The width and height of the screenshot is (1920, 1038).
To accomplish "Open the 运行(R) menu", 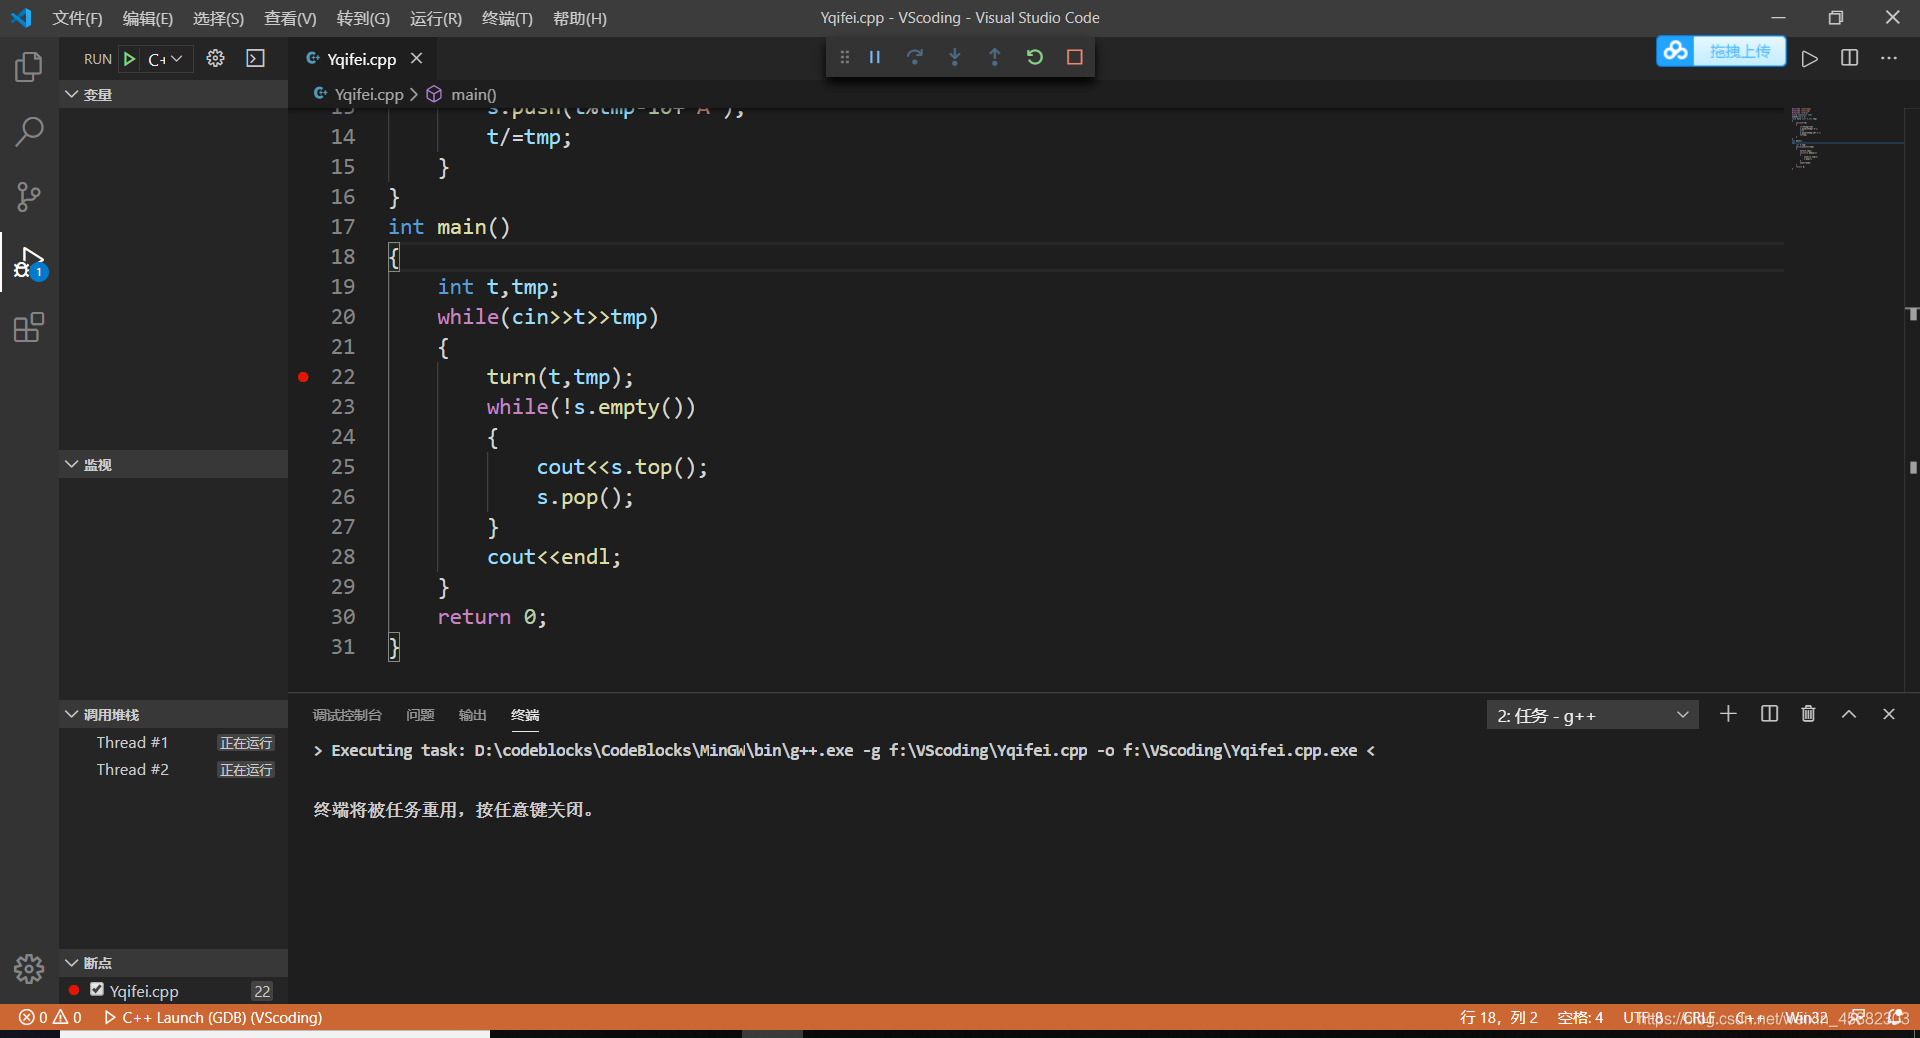I will click(x=436, y=18).
